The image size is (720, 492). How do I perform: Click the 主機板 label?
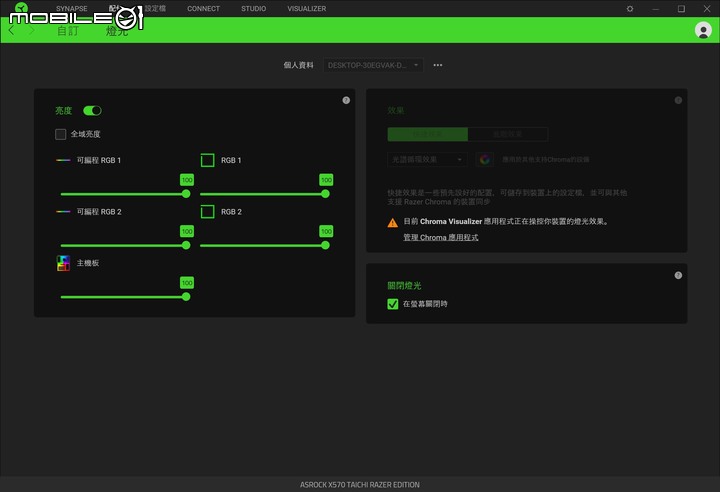(88, 263)
